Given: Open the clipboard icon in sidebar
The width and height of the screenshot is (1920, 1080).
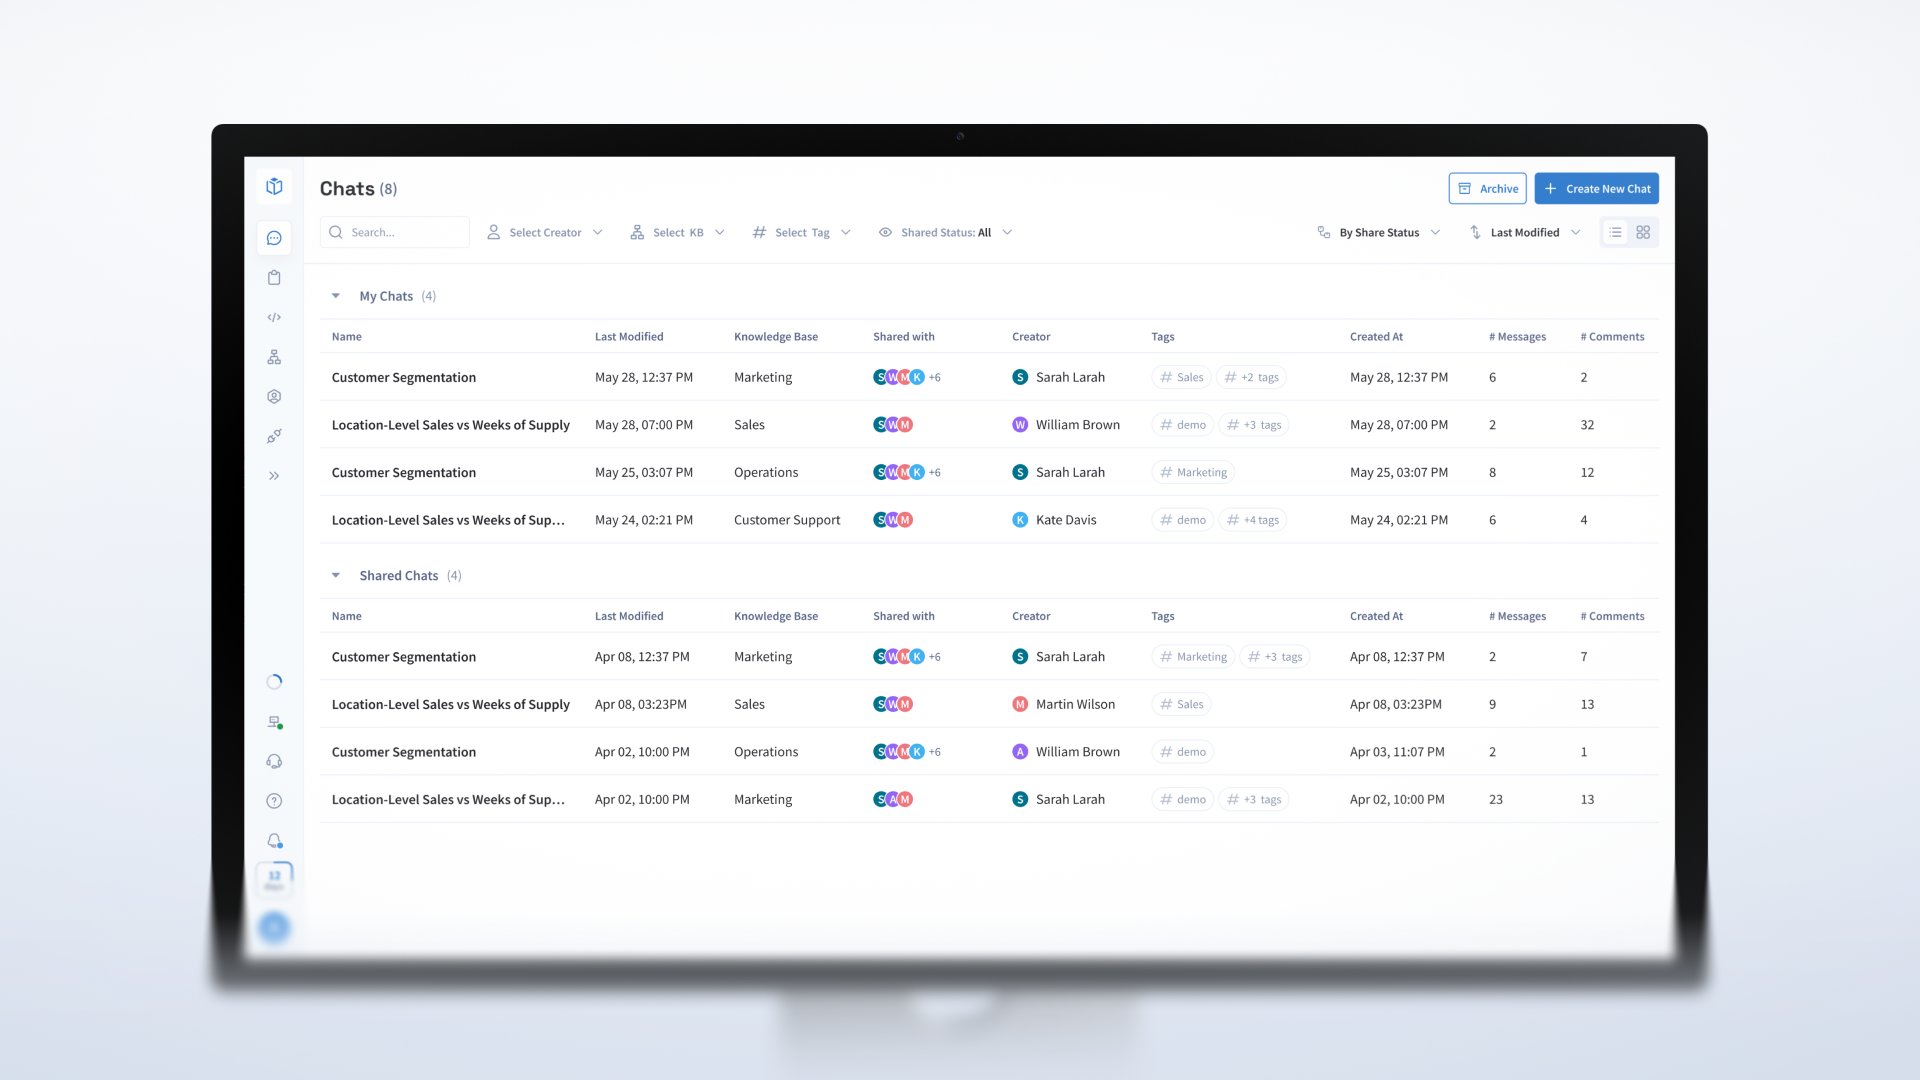Looking at the screenshot, I should pyautogui.click(x=274, y=278).
